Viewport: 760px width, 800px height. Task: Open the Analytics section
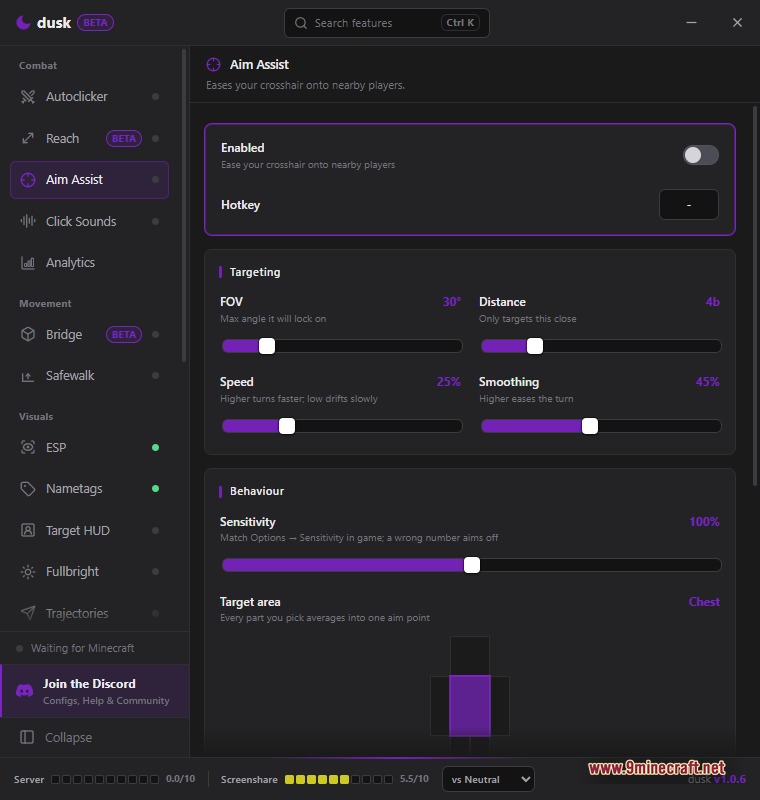pyautogui.click(x=89, y=263)
